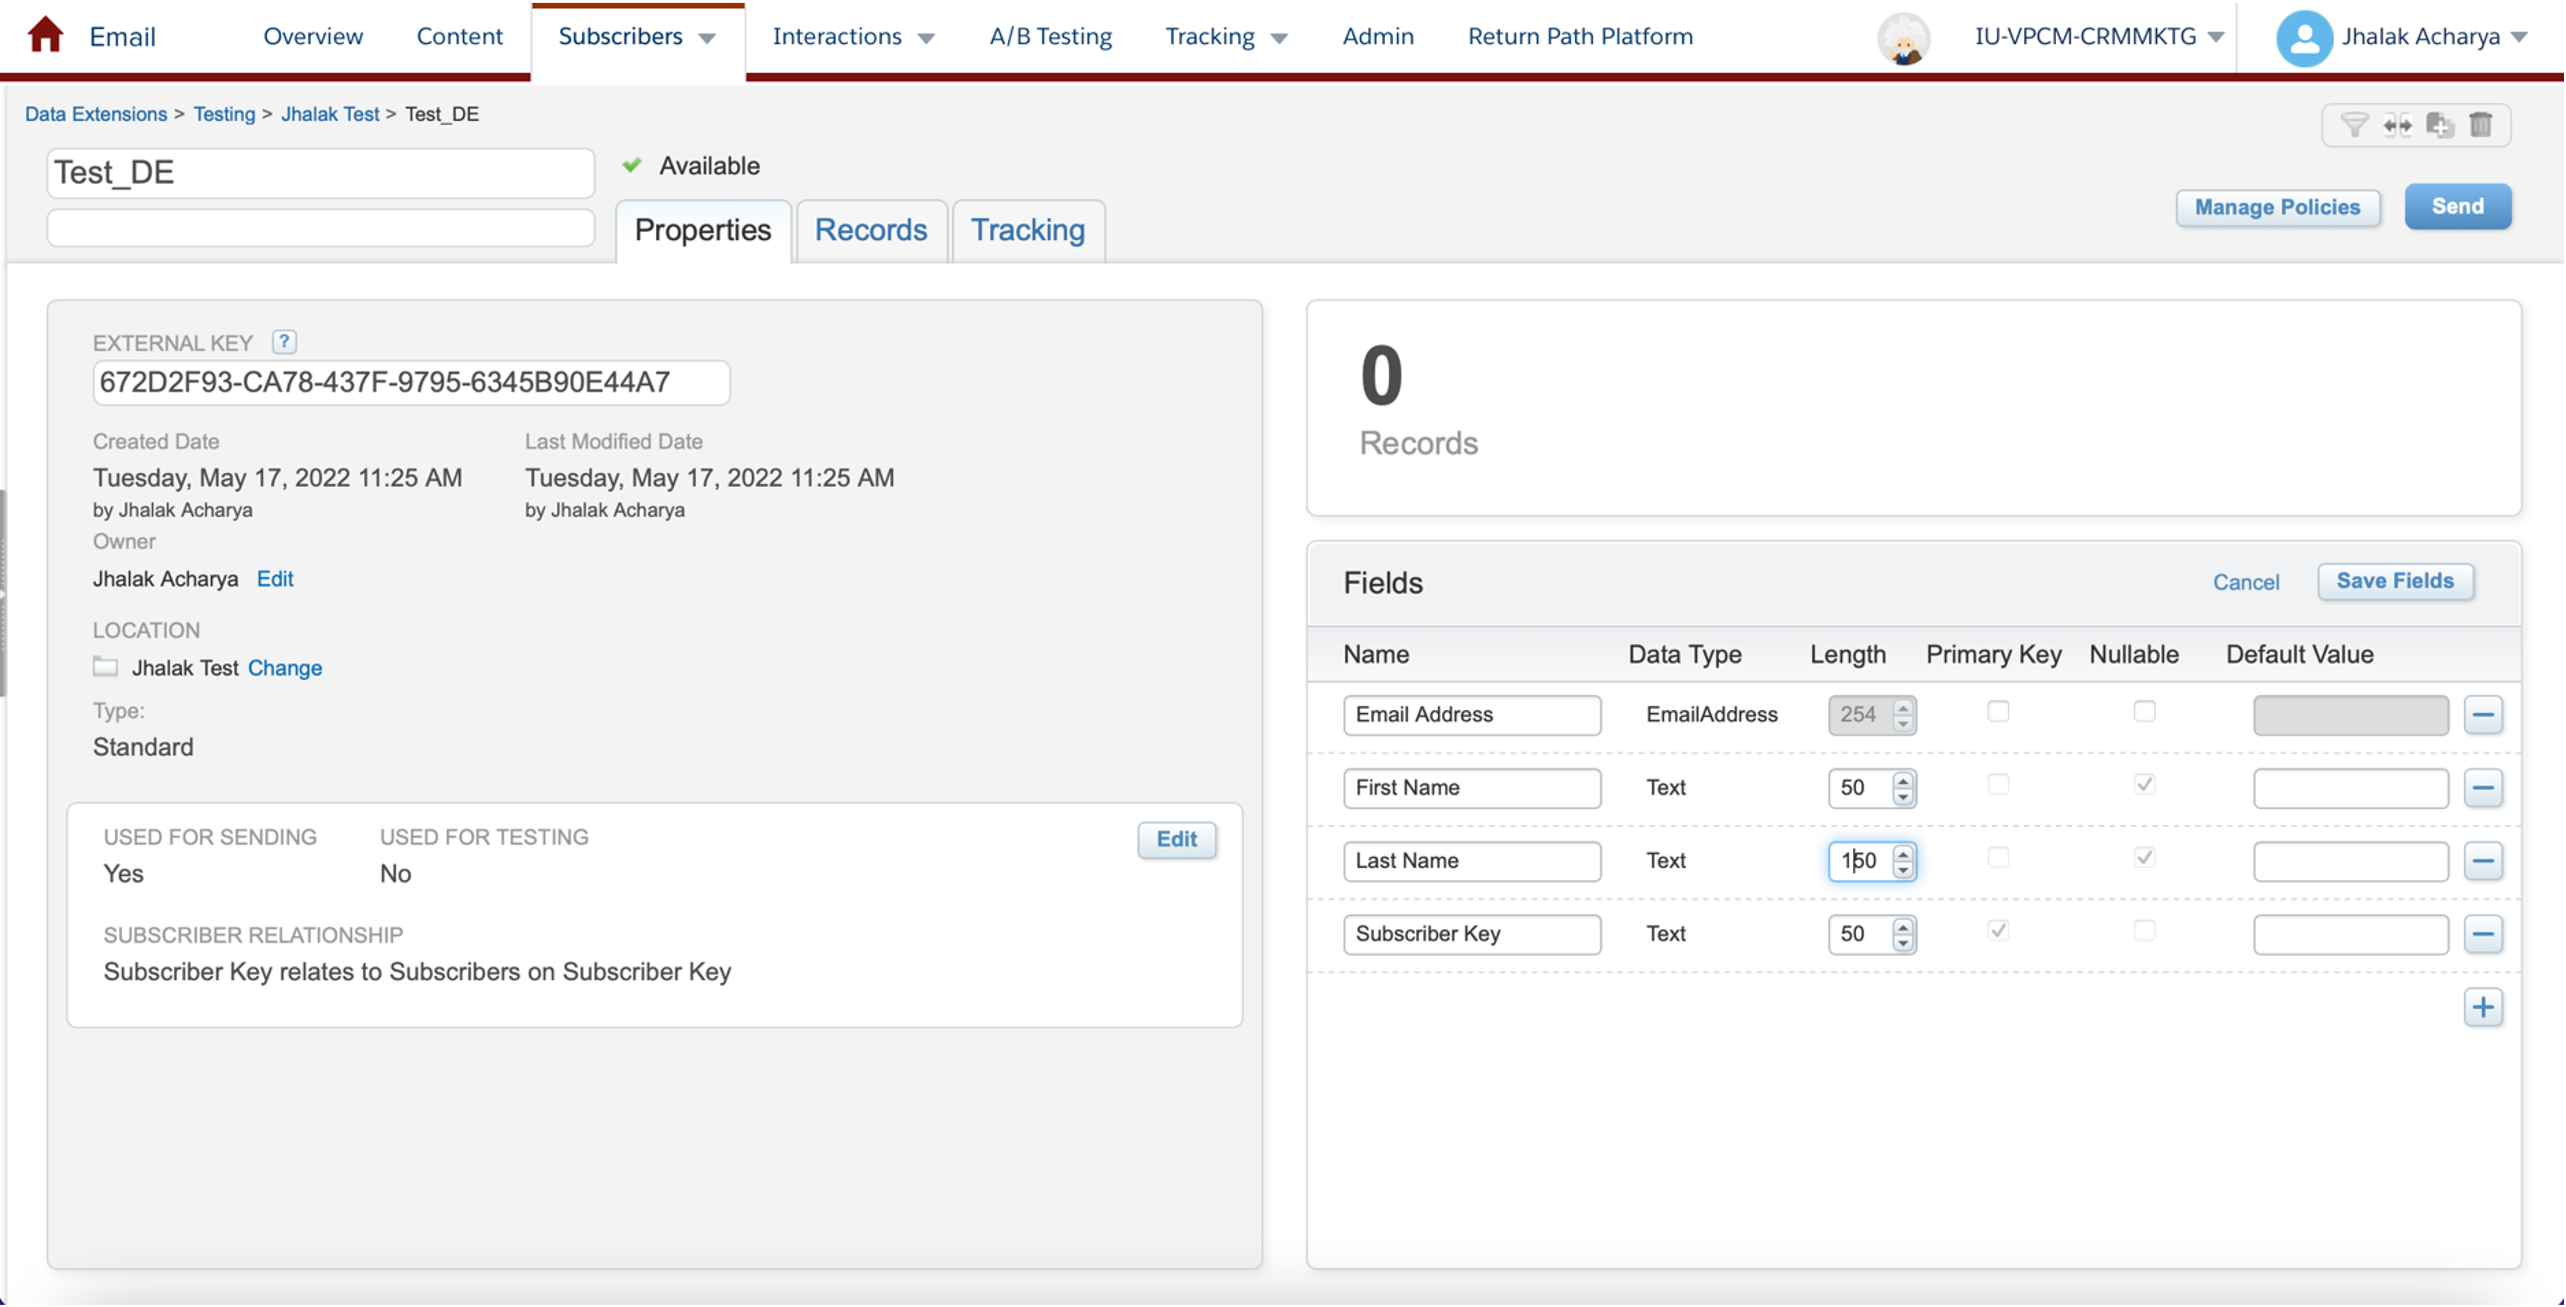The width and height of the screenshot is (2566, 1307).
Task: Click the filter funnel icon
Action: (2354, 125)
